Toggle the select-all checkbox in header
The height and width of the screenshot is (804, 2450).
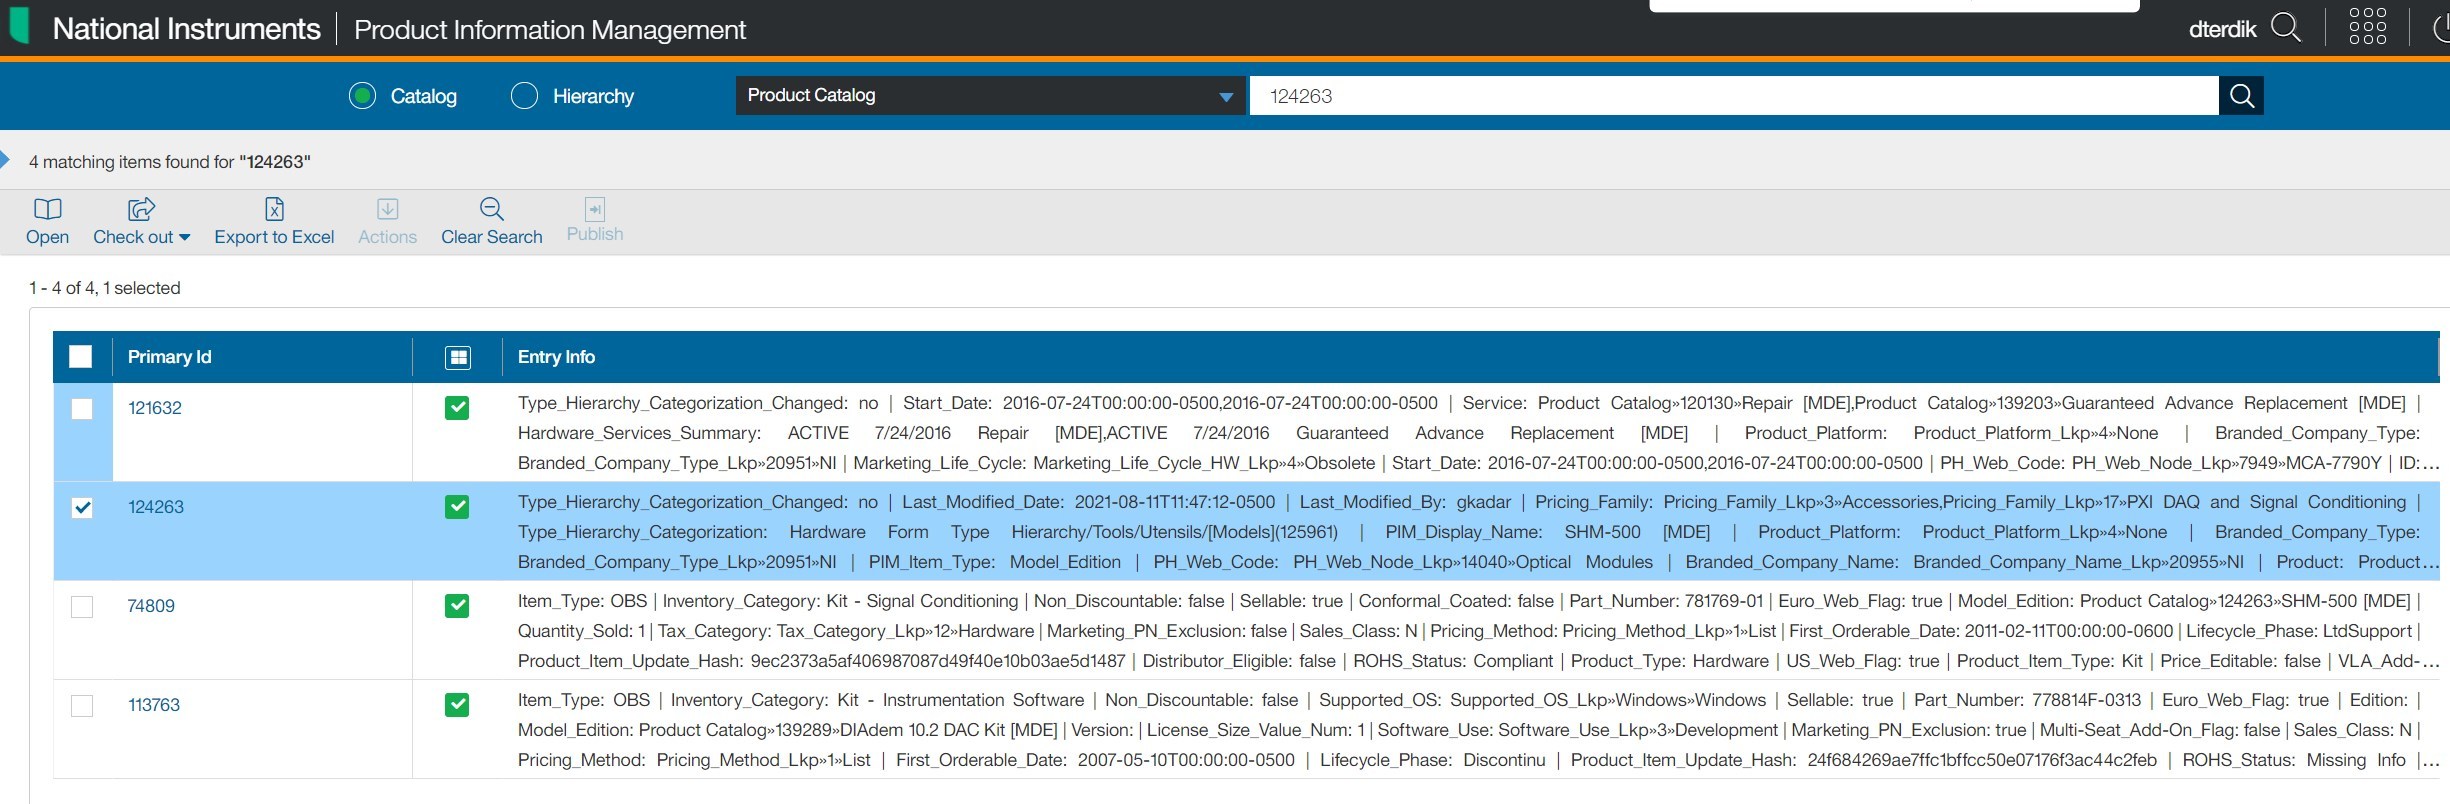(x=81, y=357)
